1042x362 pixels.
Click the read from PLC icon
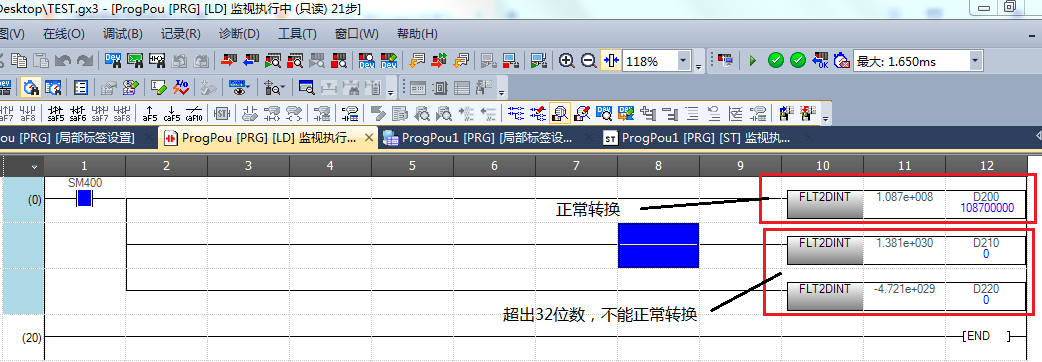coord(251,60)
